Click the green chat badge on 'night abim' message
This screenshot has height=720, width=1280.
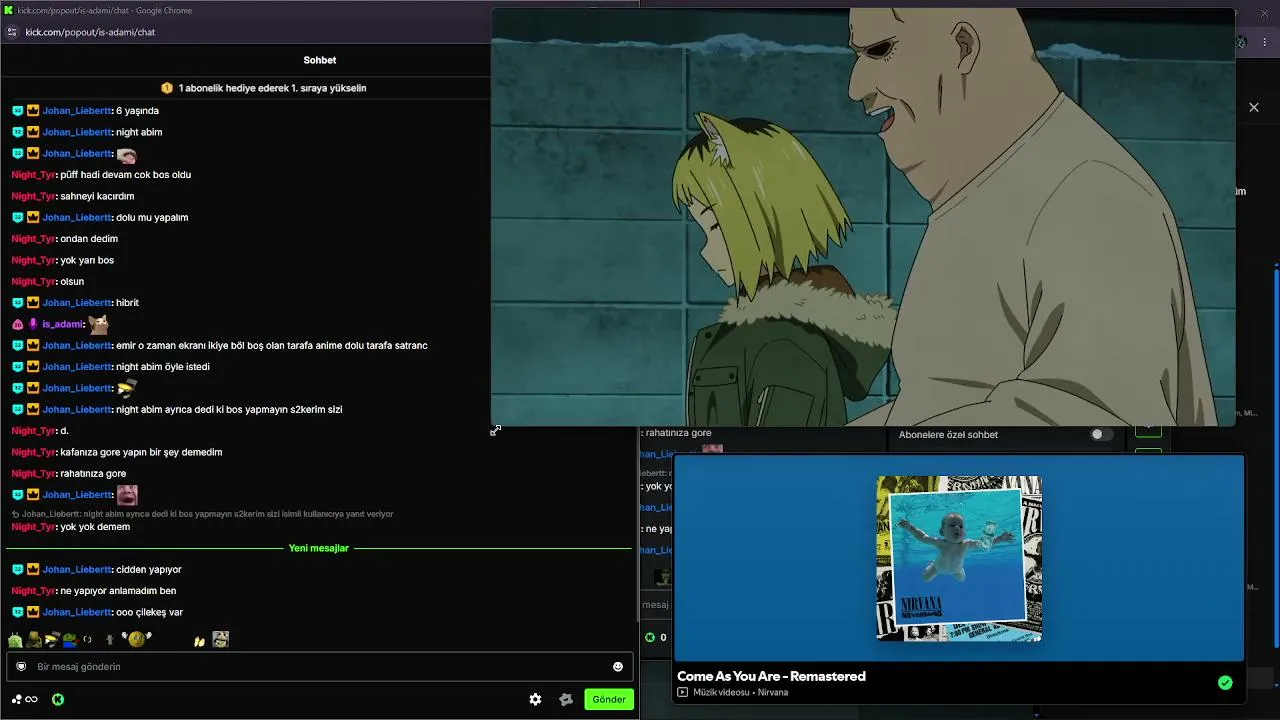[17, 132]
